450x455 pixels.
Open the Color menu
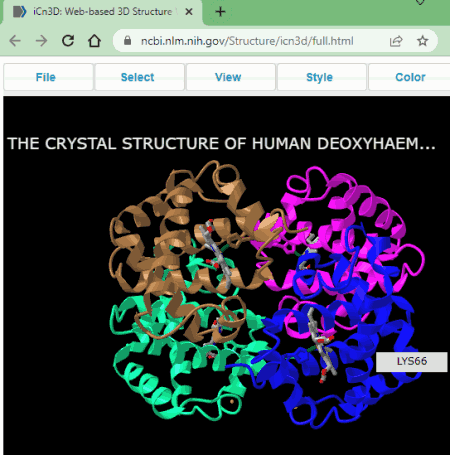point(410,77)
